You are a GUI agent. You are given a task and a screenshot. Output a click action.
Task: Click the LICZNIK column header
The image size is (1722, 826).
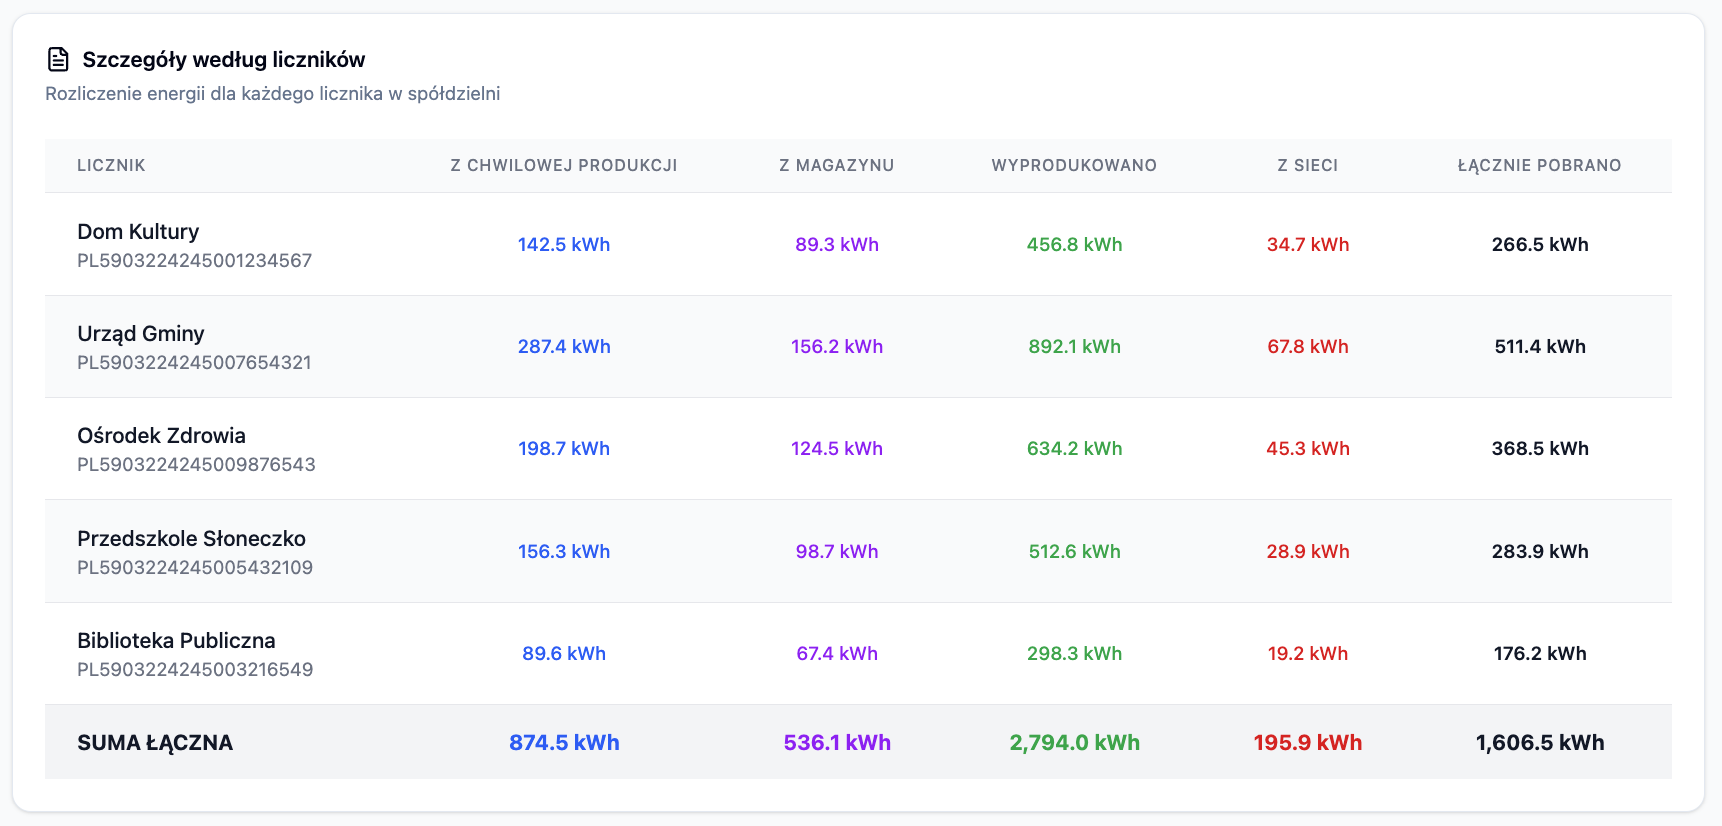(x=111, y=166)
